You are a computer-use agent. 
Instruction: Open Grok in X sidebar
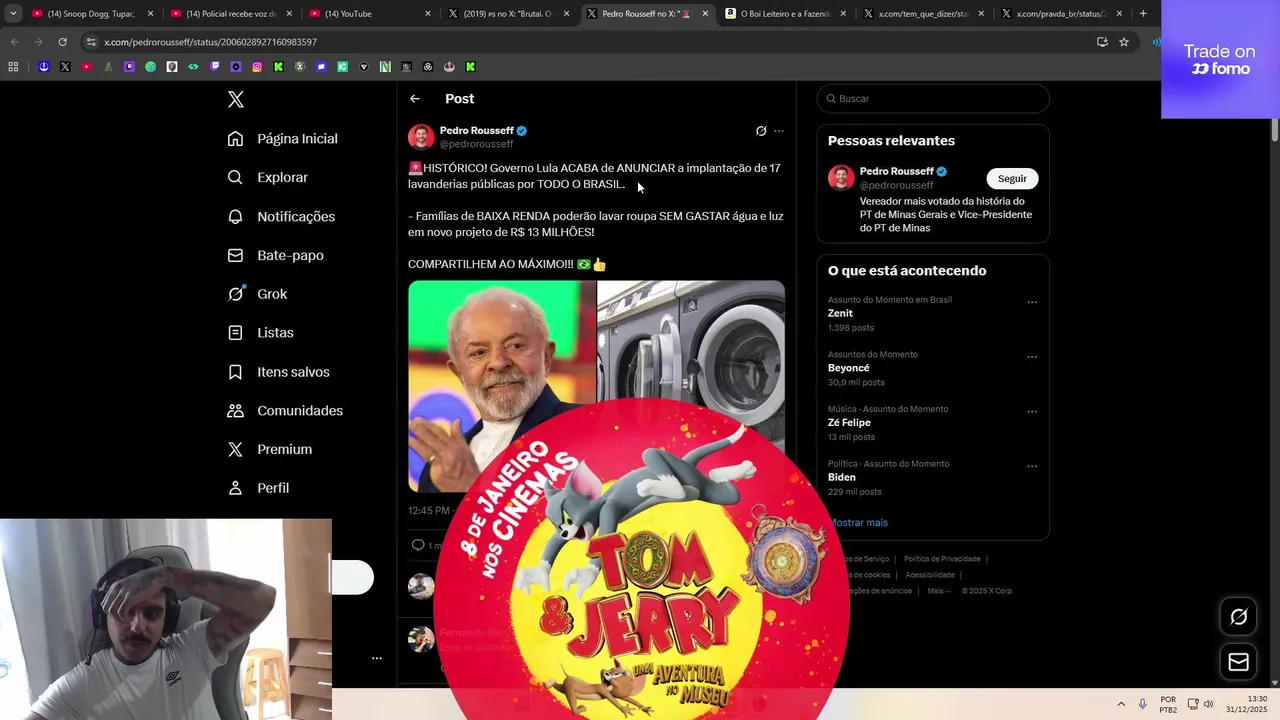coord(257,294)
